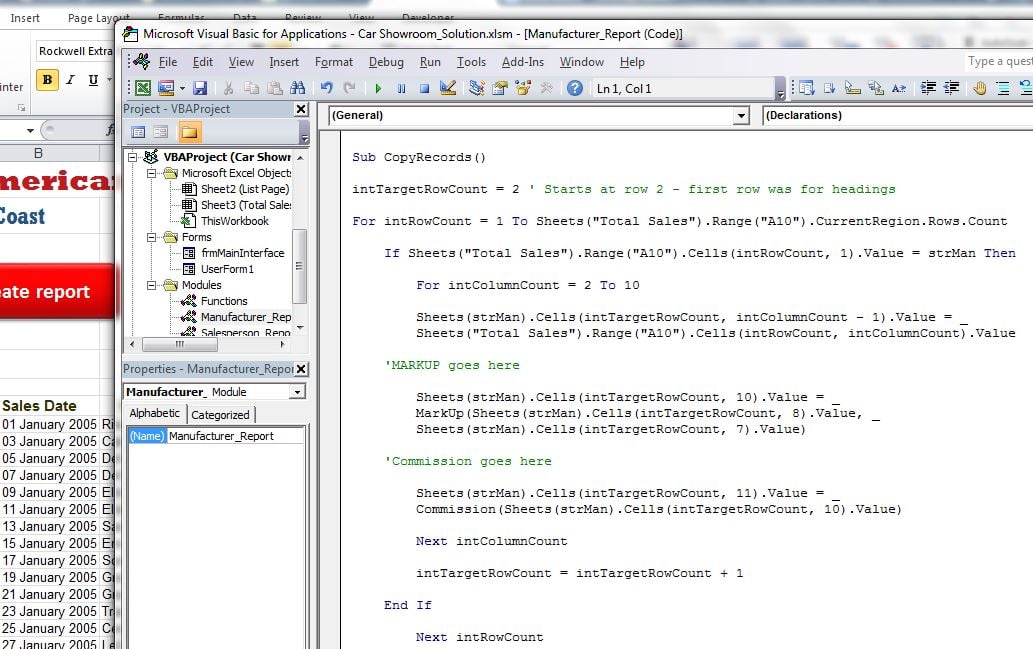Click the blue Help question mark icon

click(x=575, y=87)
